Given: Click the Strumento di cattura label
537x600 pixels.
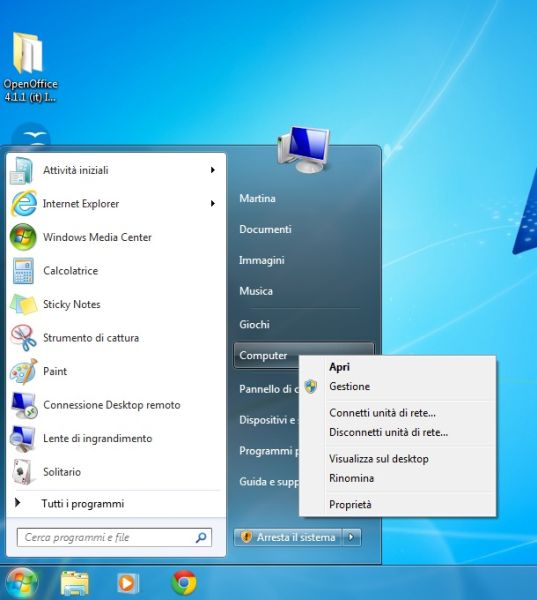Looking at the screenshot, I should point(91,338).
